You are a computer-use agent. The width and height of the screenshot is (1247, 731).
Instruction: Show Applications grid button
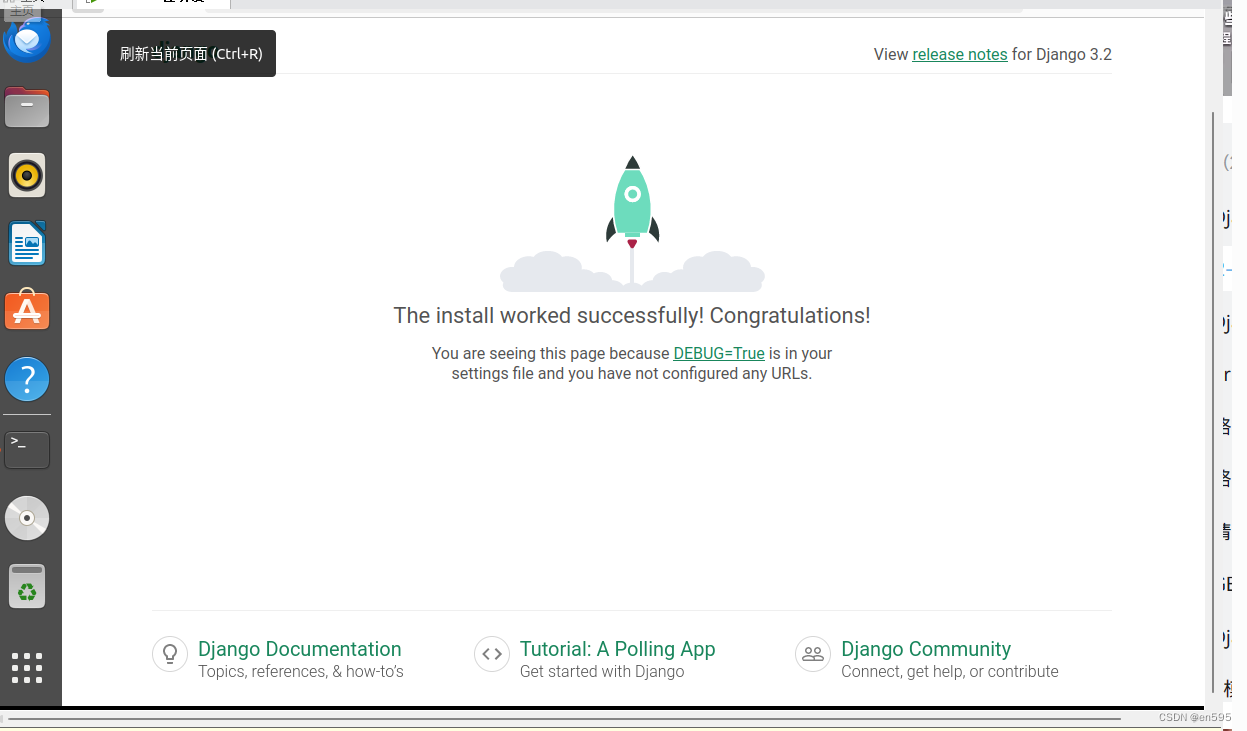pos(27,668)
